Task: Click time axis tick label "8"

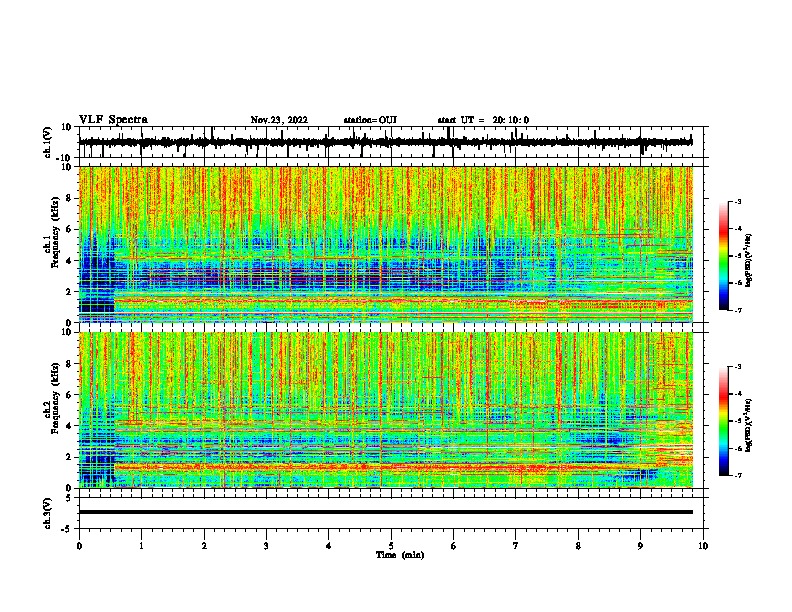Action: pos(578,546)
